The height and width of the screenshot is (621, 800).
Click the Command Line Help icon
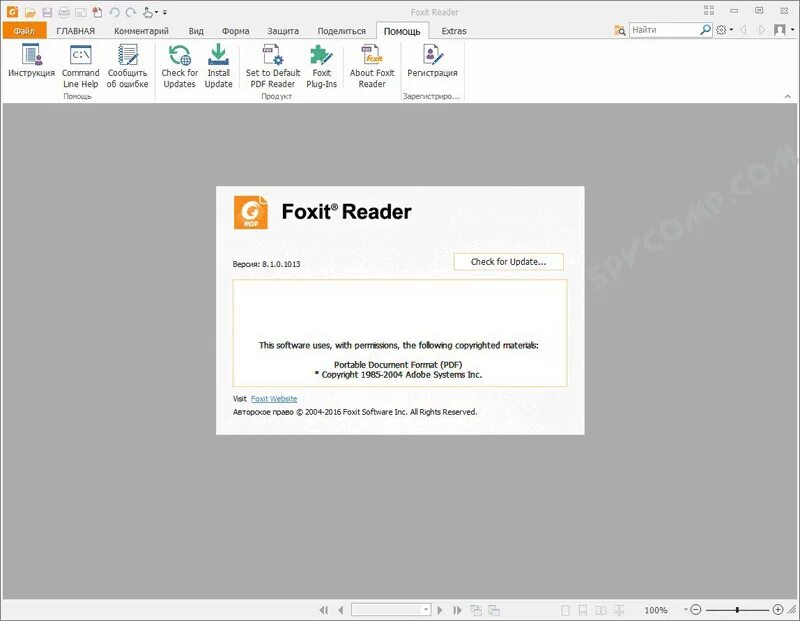click(80, 68)
